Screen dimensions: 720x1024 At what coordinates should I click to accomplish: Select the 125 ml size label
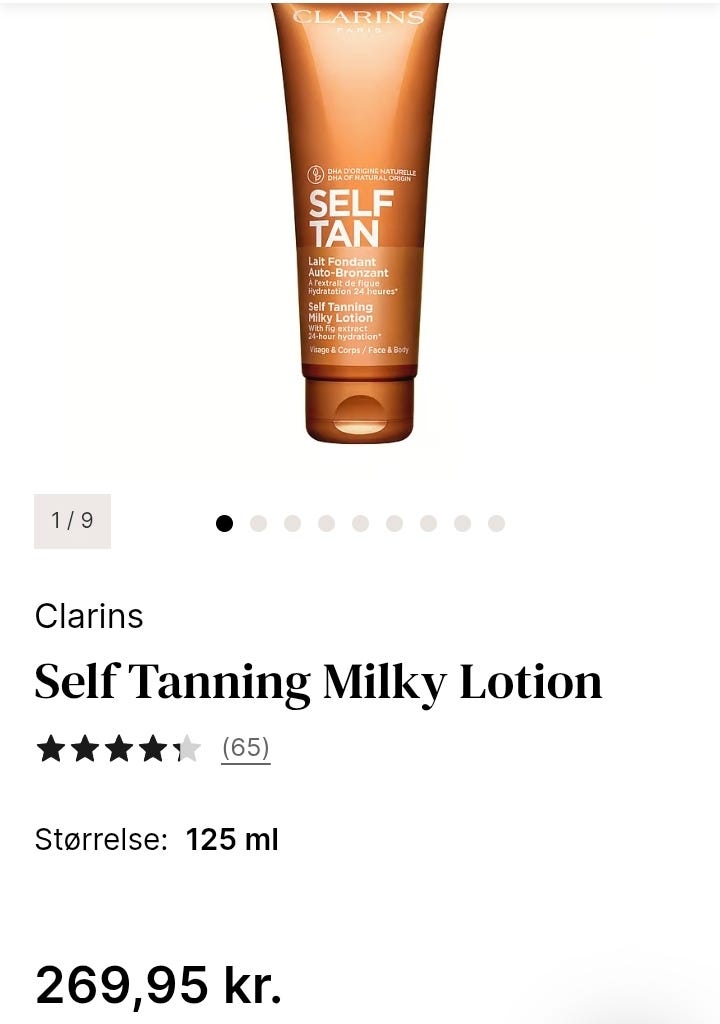click(232, 839)
